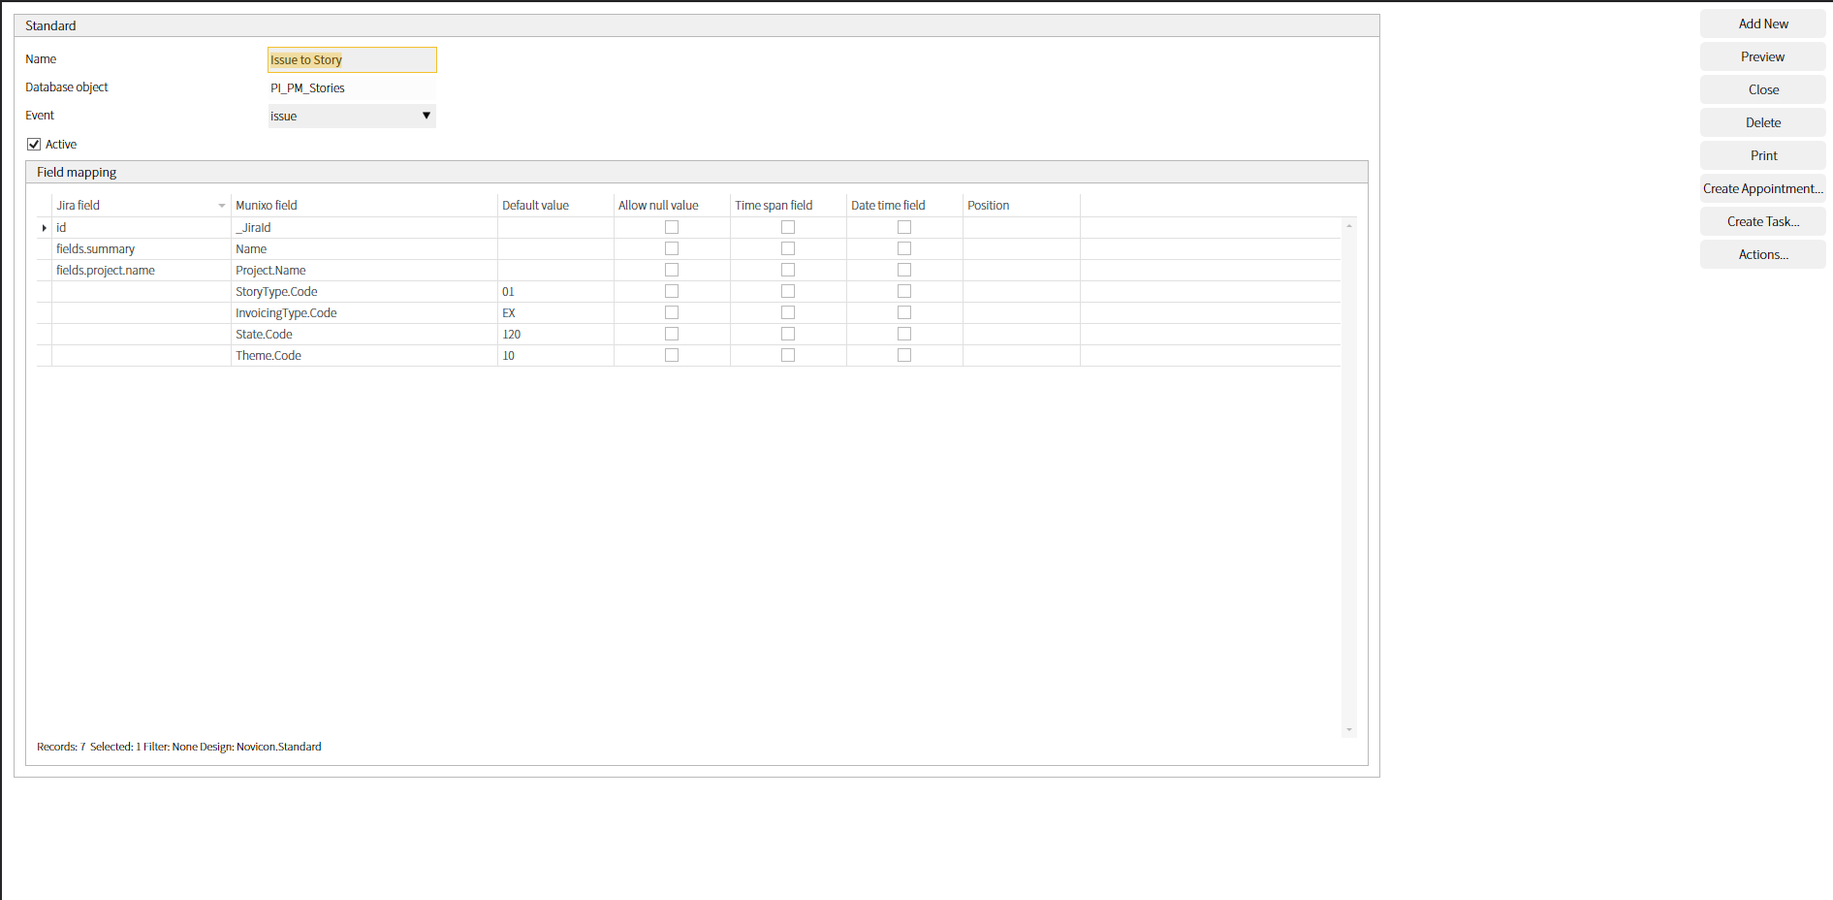
Task: Toggle Date time field for StoryType.Code row
Action: click(x=904, y=291)
